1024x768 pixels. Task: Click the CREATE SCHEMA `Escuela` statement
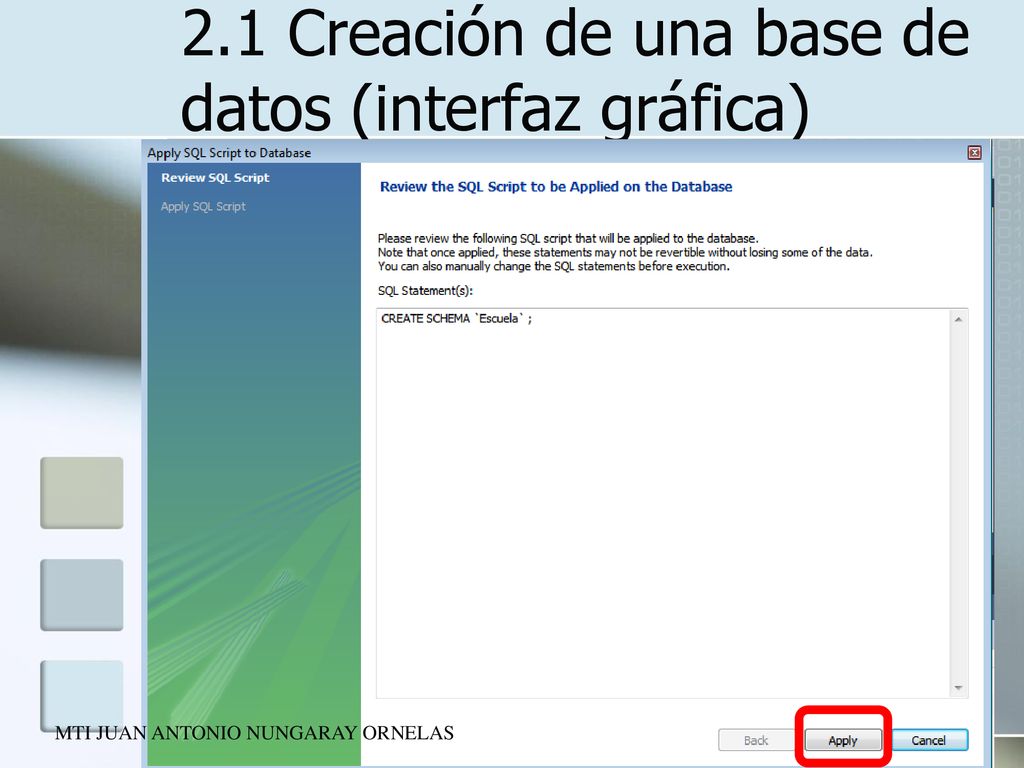[x=456, y=319]
